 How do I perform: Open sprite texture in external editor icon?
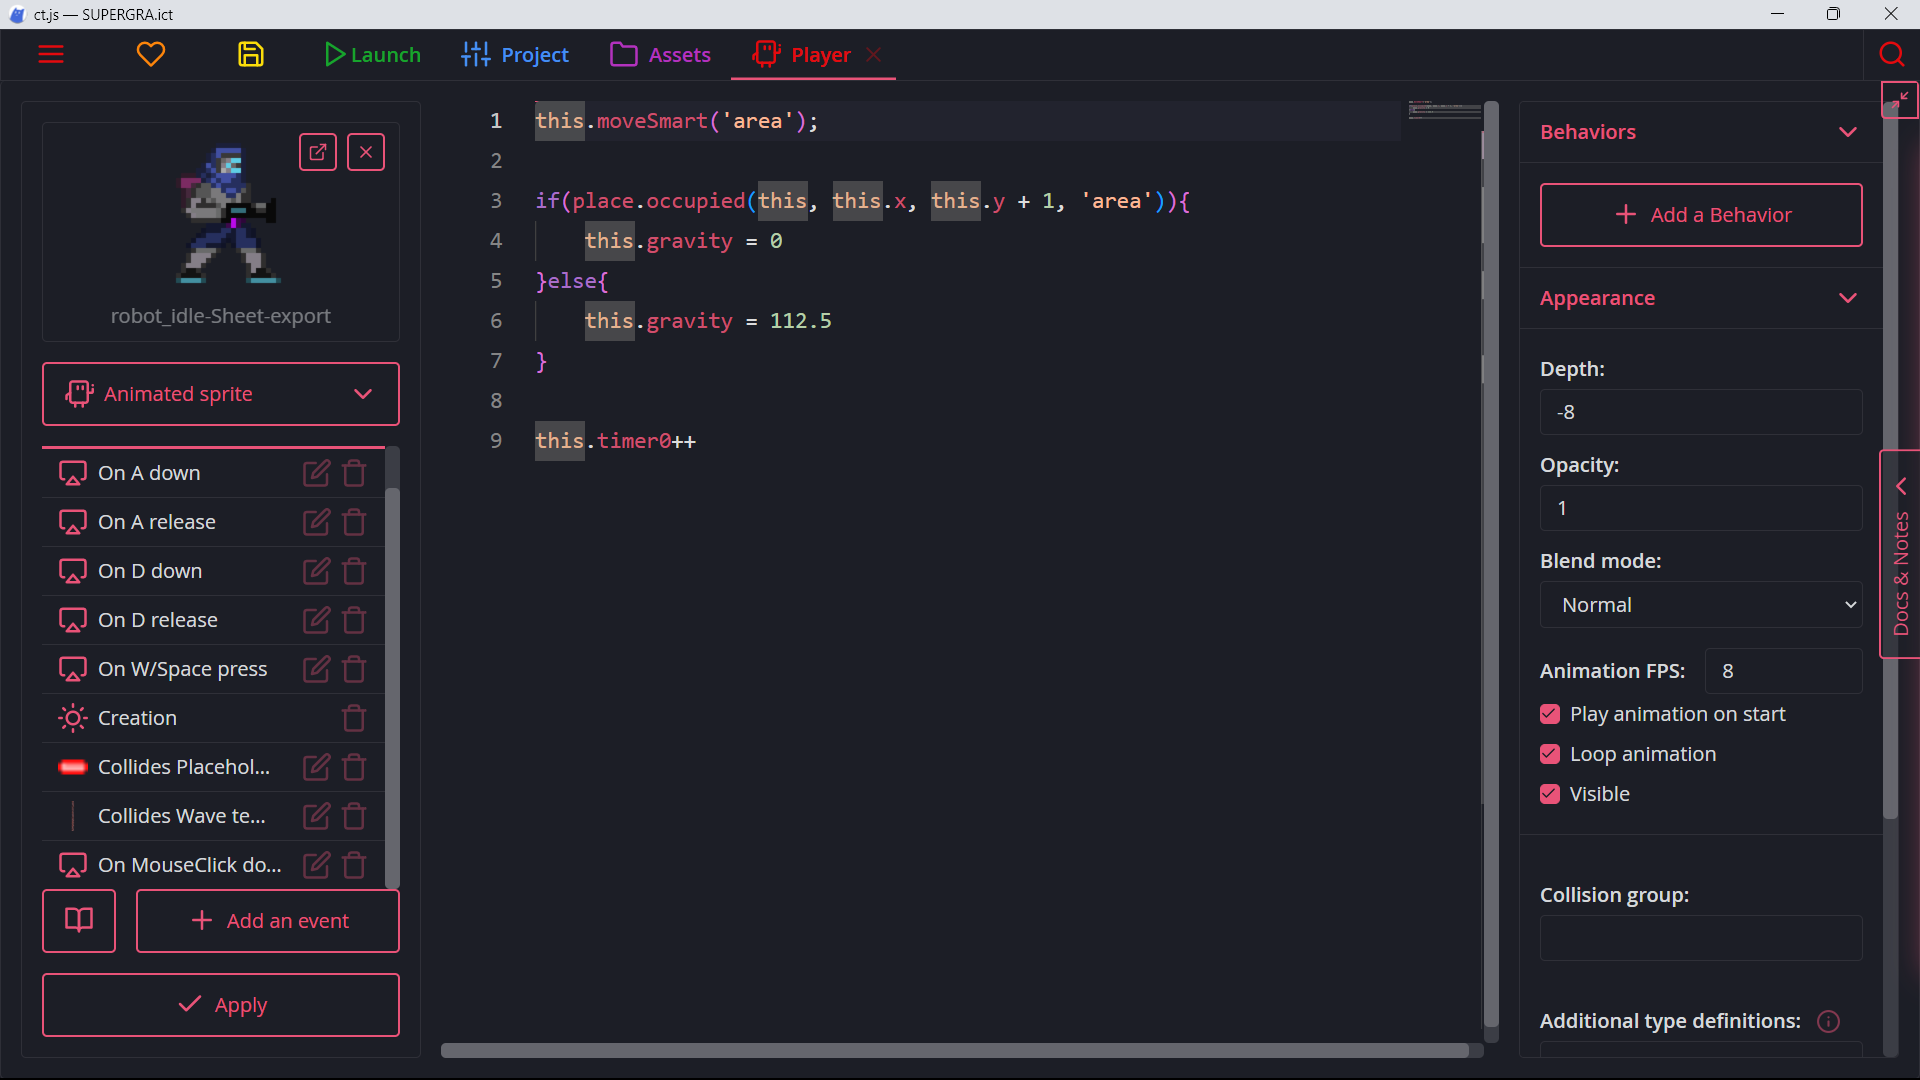click(318, 152)
